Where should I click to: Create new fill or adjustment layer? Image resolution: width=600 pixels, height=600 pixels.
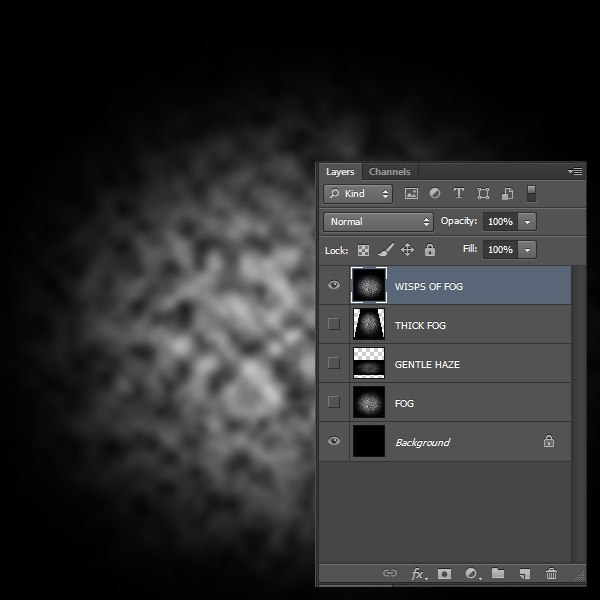pyautogui.click(x=473, y=574)
